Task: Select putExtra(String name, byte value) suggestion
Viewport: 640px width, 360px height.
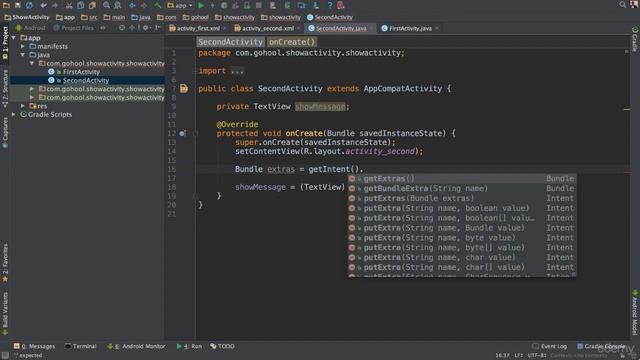Action: tap(462, 238)
